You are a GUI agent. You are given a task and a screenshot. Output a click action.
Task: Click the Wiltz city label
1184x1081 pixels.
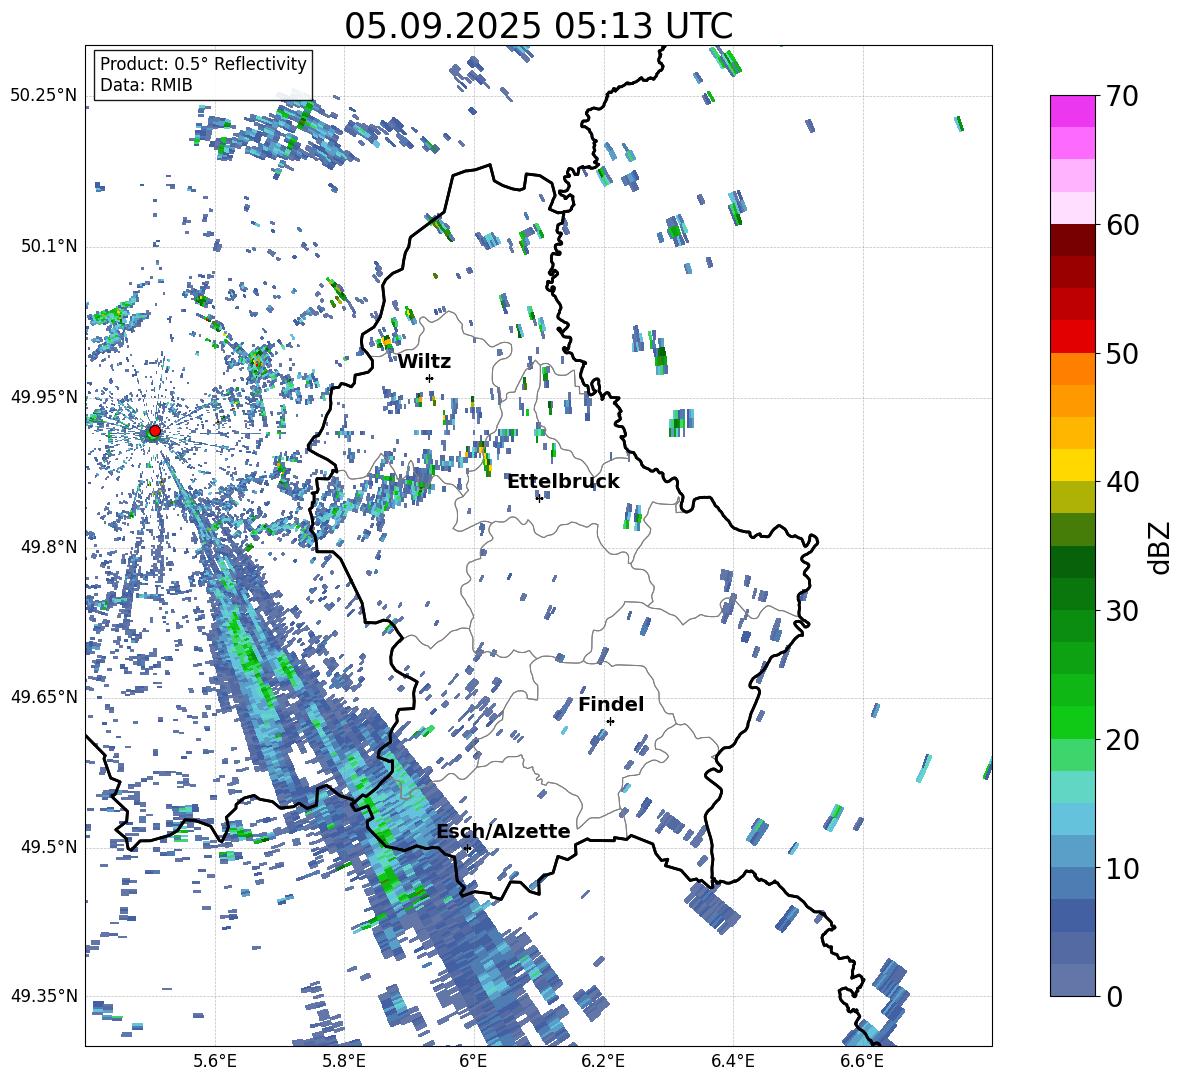424,362
